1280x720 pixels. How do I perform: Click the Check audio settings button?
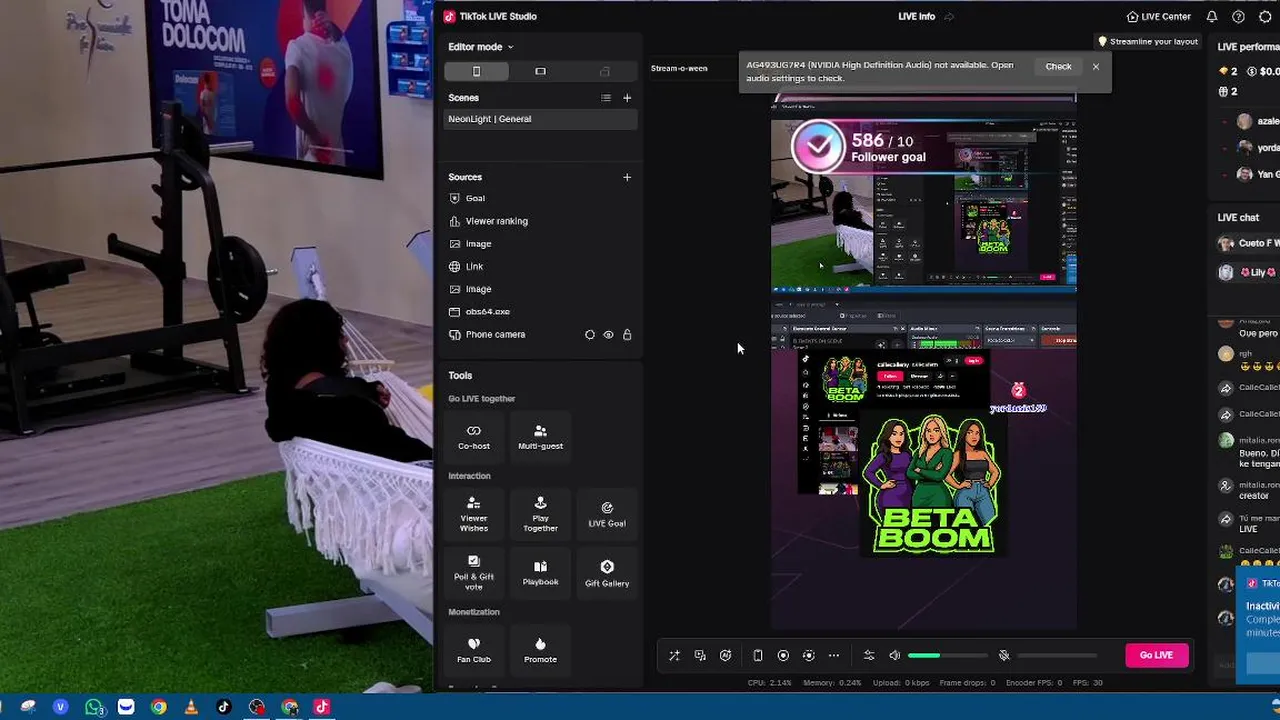point(1058,67)
